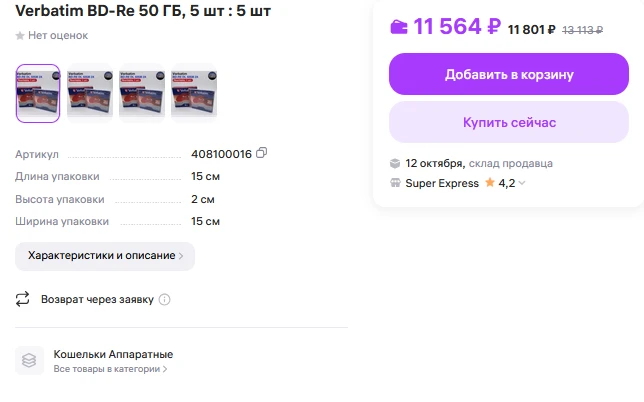Viewport: 644px width, 402px height.
Task: Select the third product thumbnail
Action: (142, 93)
